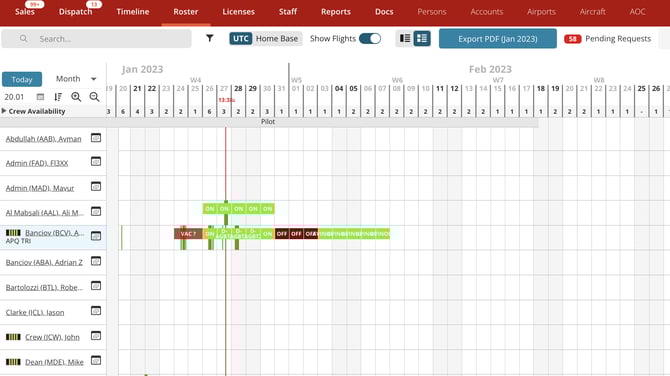This screenshot has height=376, width=670.
Task: Zoom in the roster timeline
Action: 76,97
